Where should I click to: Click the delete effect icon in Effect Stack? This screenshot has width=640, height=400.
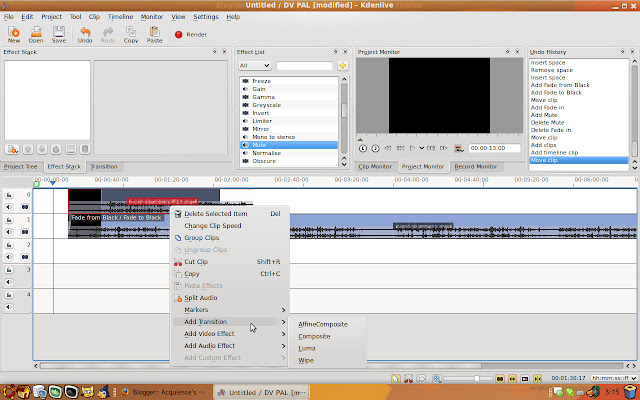pos(85,149)
